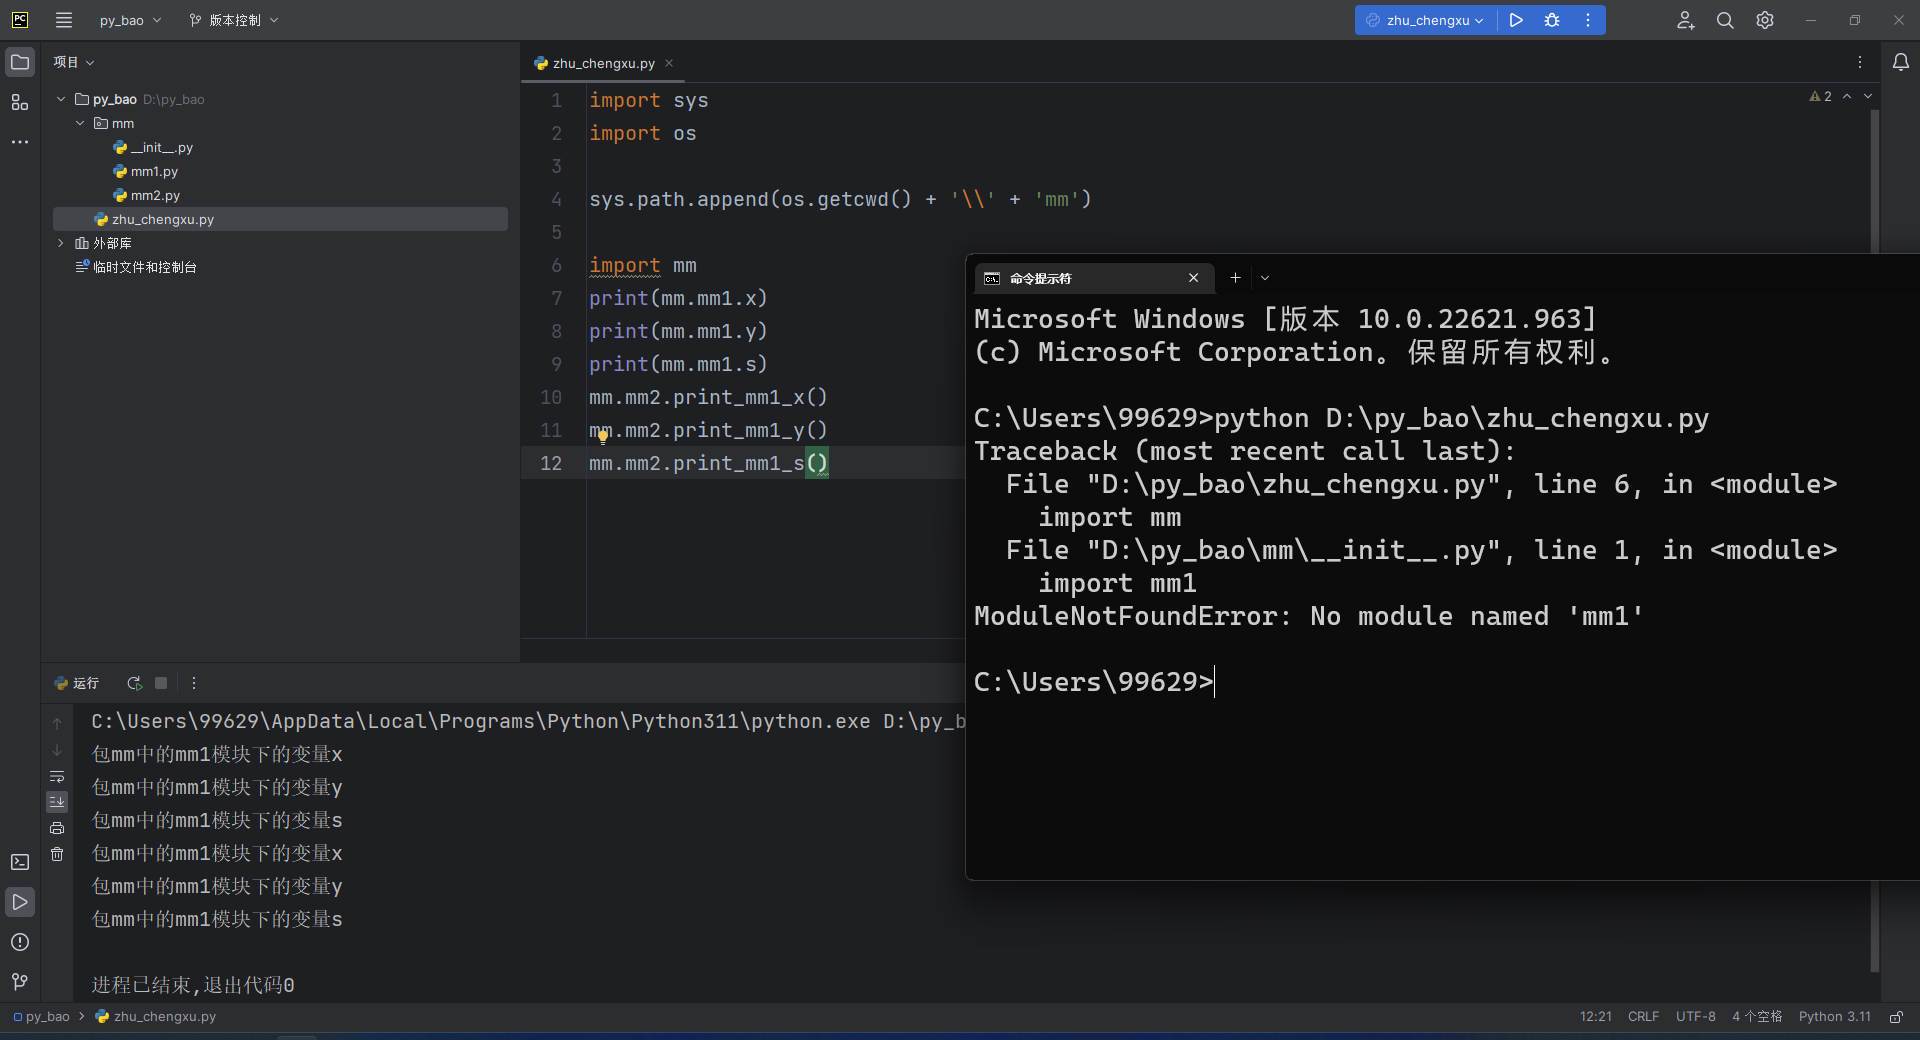This screenshot has height=1040, width=1920.
Task: Collapse the mm package folder
Action: [80, 123]
